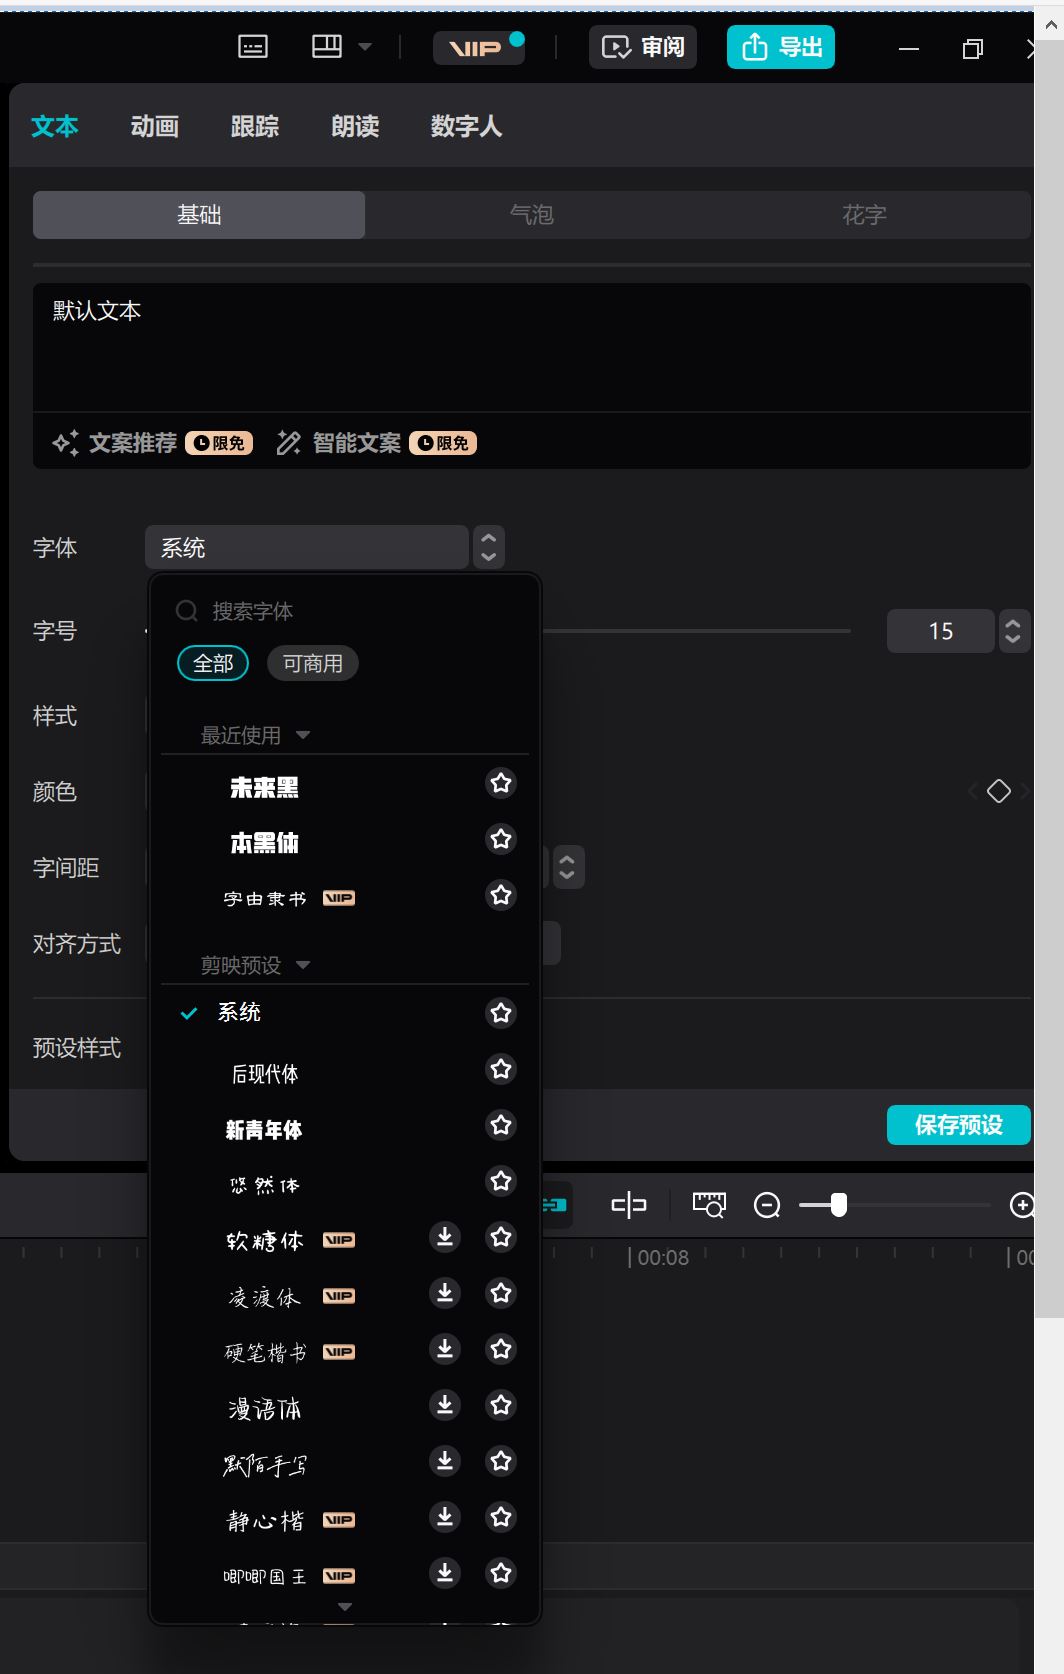Click the 导出 export button
The height and width of the screenshot is (1674, 1064).
click(x=781, y=47)
